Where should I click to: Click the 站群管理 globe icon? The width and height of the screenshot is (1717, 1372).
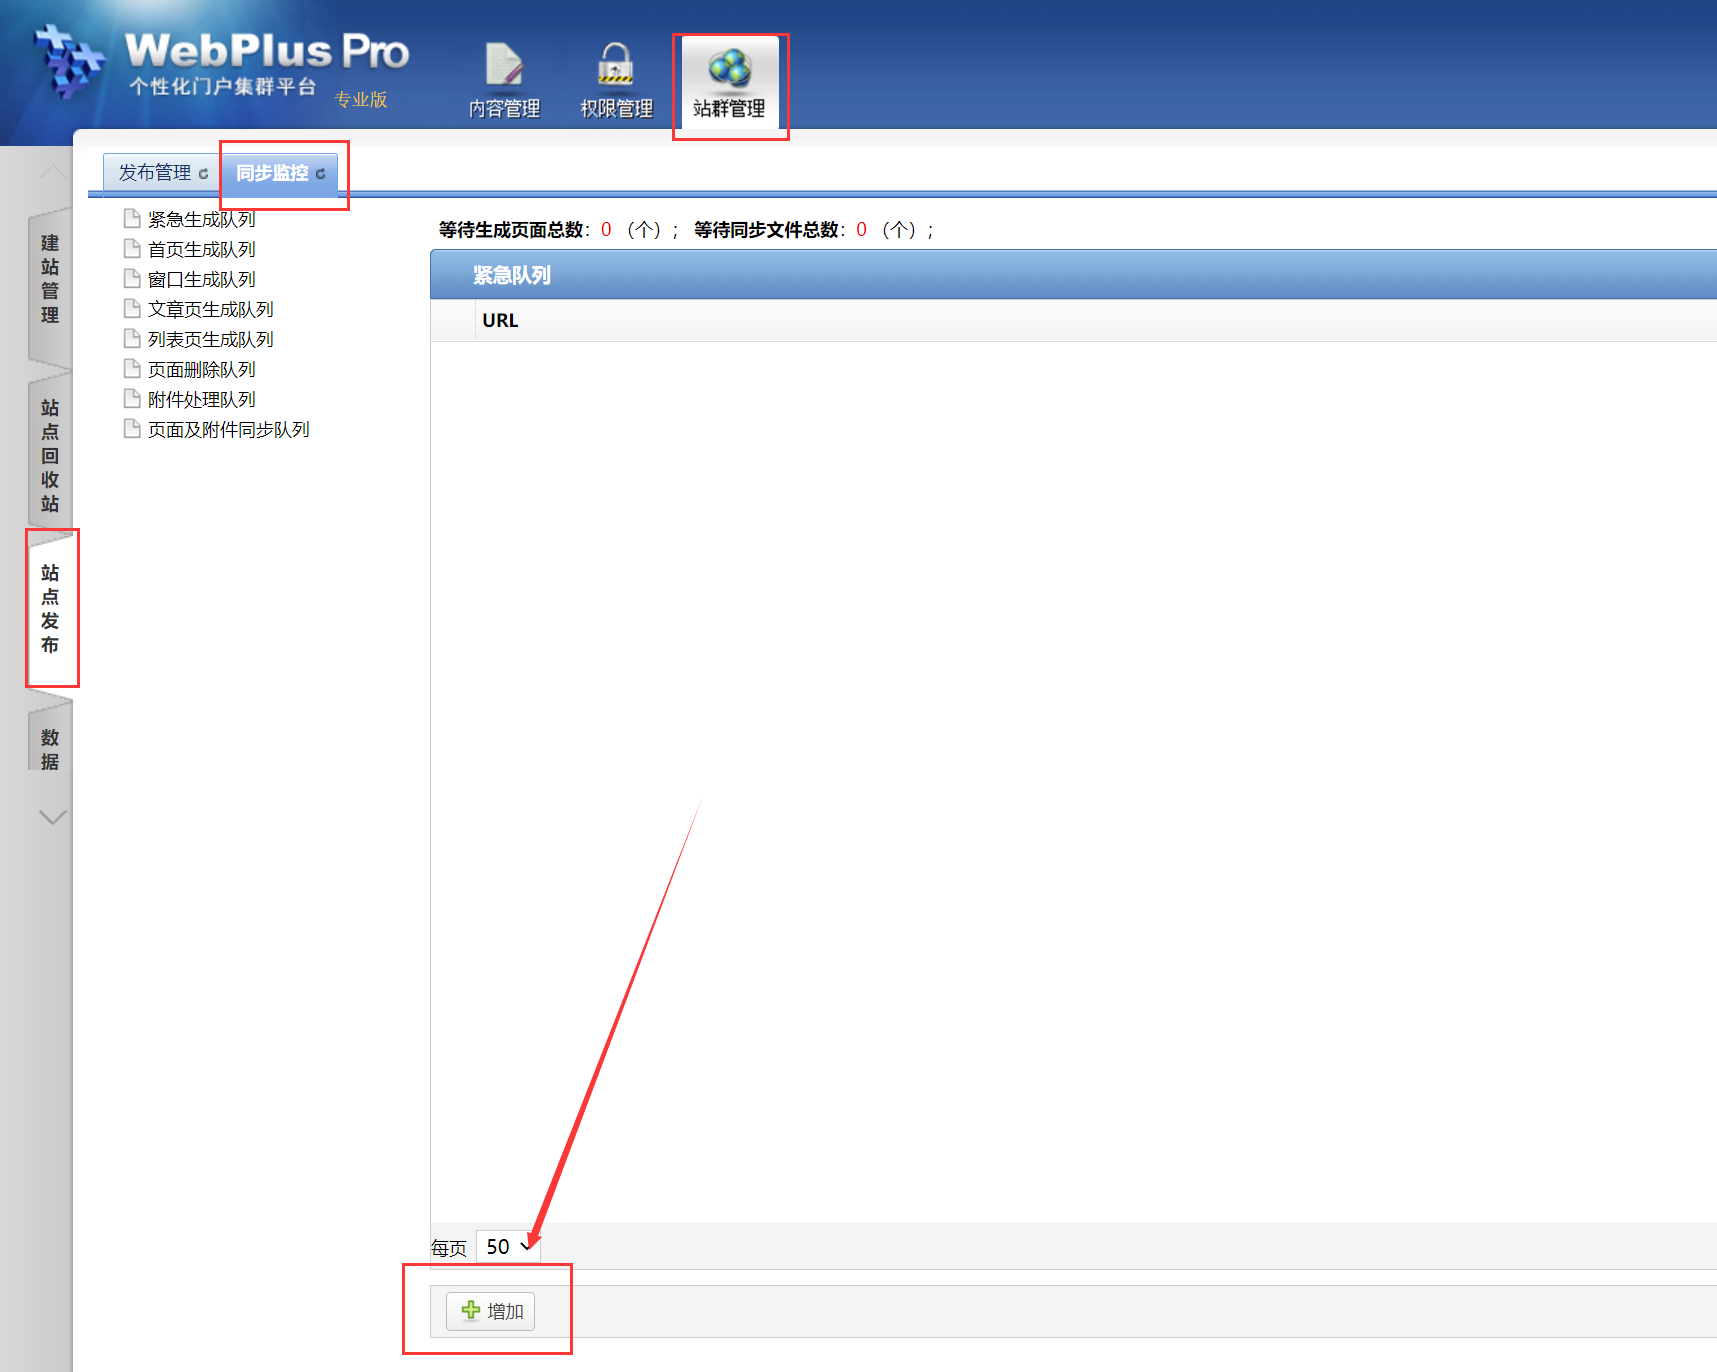(x=729, y=68)
